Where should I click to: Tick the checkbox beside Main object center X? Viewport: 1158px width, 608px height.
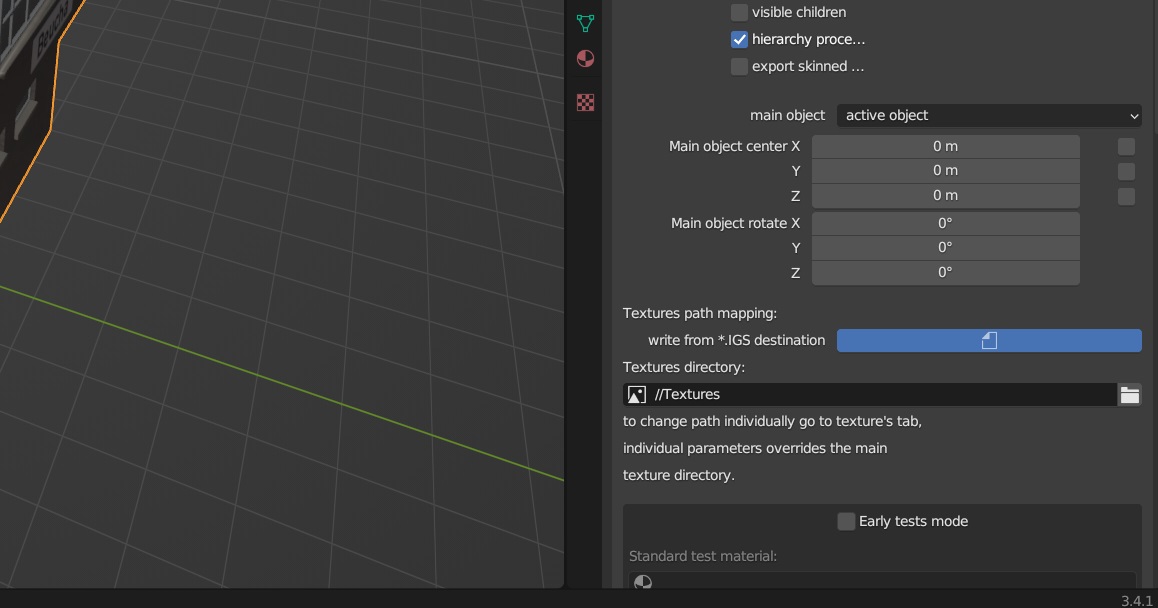1126,146
